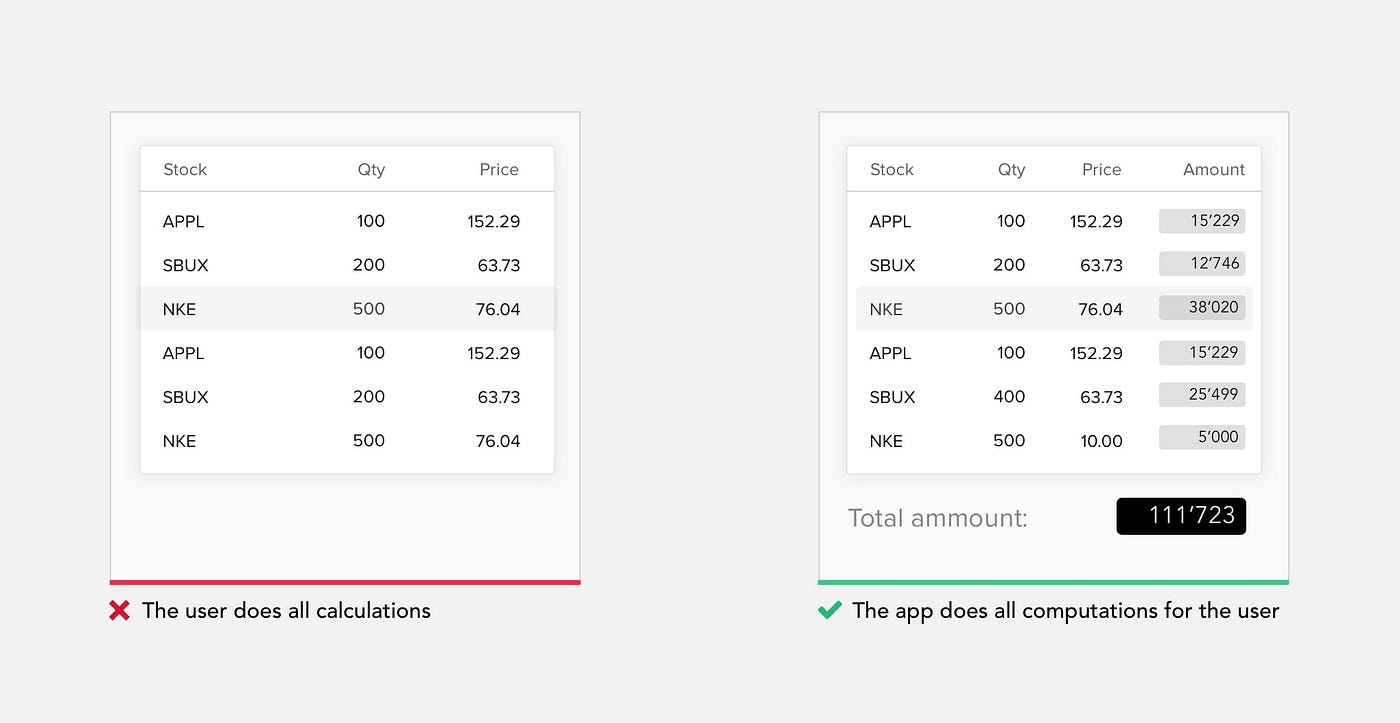Click the red X cross icon
Viewport: 1400px width, 723px height.
point(119,610)
